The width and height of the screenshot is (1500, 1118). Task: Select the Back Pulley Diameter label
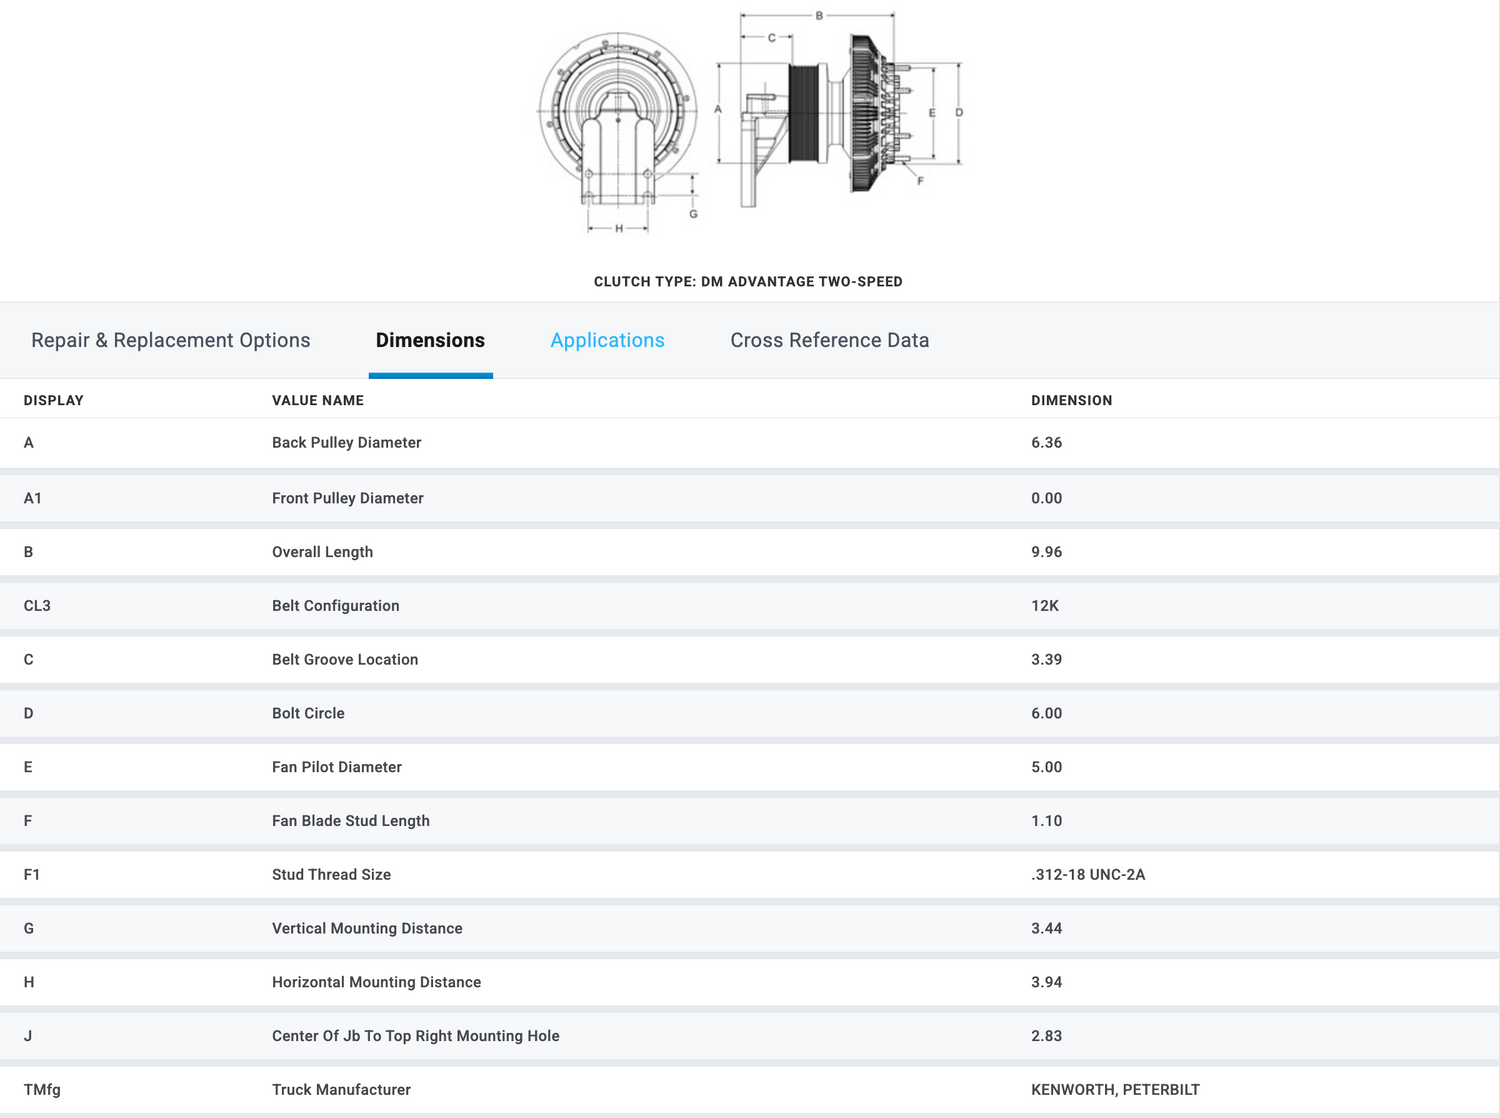tap(346, 443)
